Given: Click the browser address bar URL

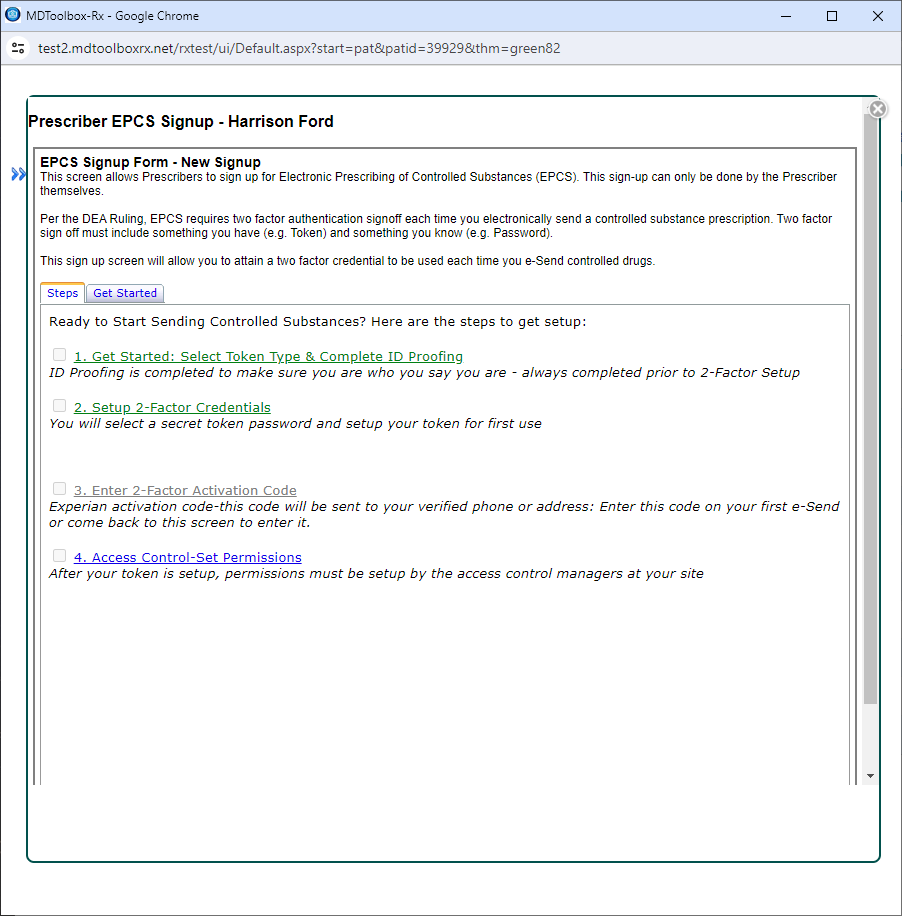Looking at the screenshot, I should point(299,48).
